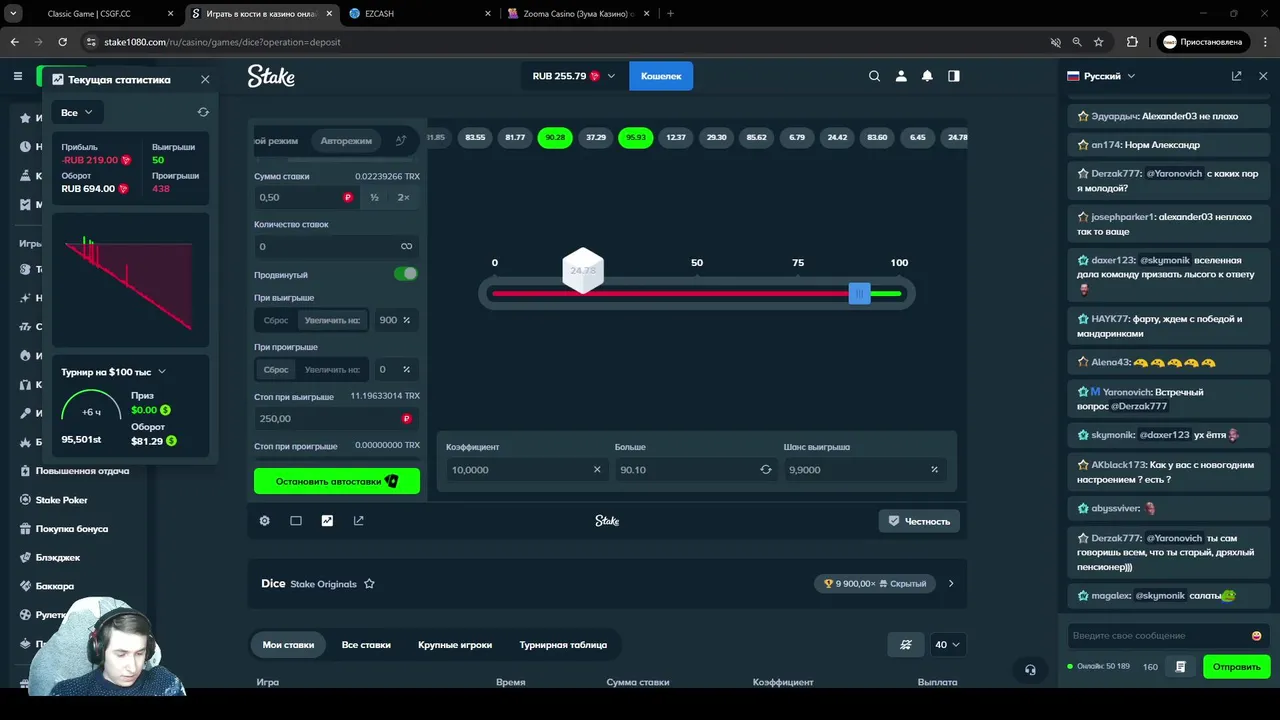The height and width of the screenshot is (720, 1280).
Task: Open the support headset icon
Action: click(x=1030, y=670)
